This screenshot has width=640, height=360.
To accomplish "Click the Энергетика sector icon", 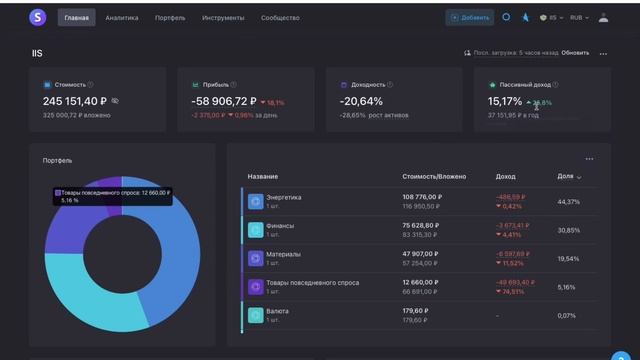I will tap(256, 202).
